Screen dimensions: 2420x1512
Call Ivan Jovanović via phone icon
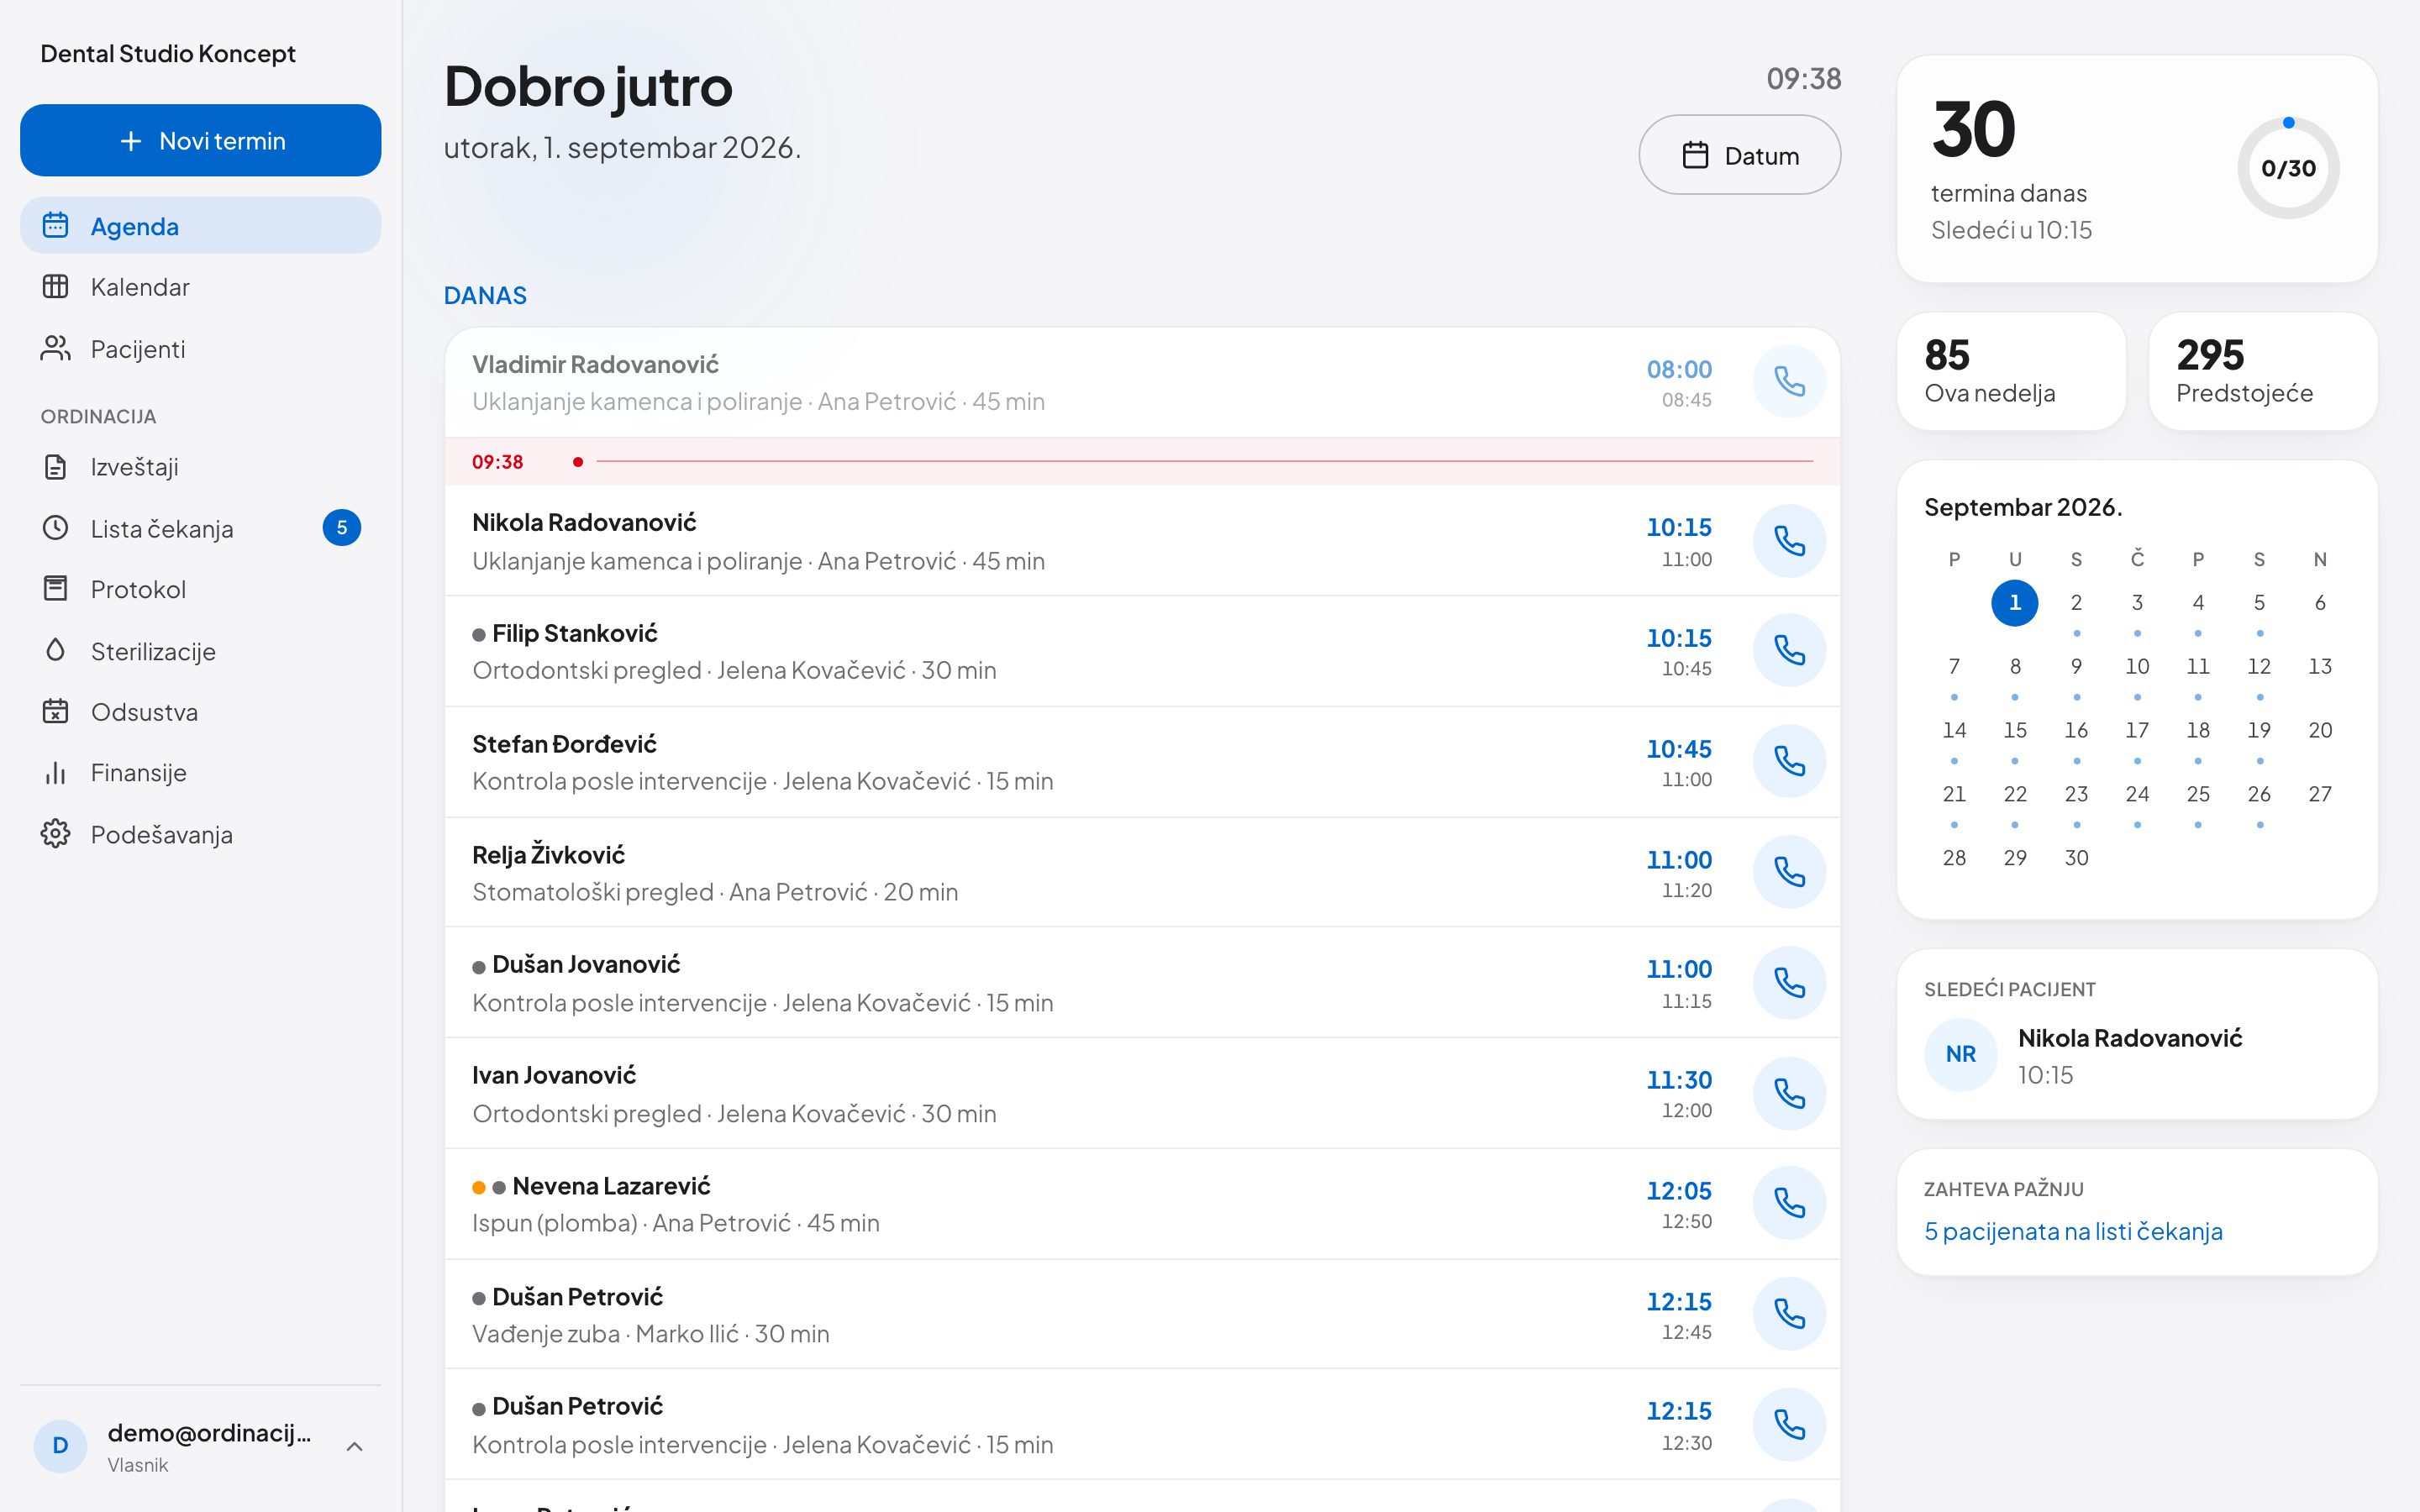point(1789,1093)
